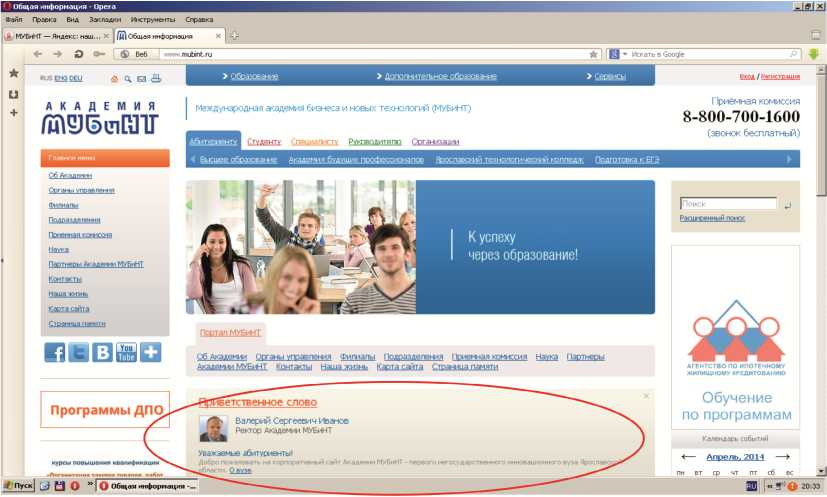The height and width of the screenshot is (497, 827).
Task: Open the Пуск start button
Action: pos(18,485)
